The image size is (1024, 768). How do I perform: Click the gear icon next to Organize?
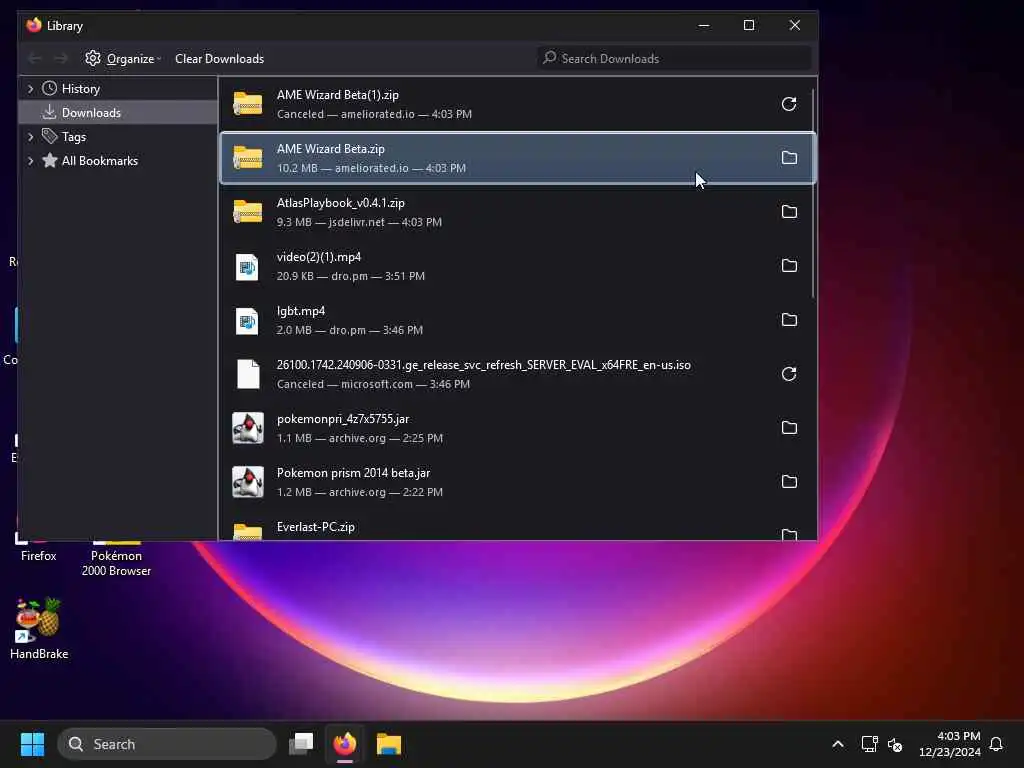point(93,58)
